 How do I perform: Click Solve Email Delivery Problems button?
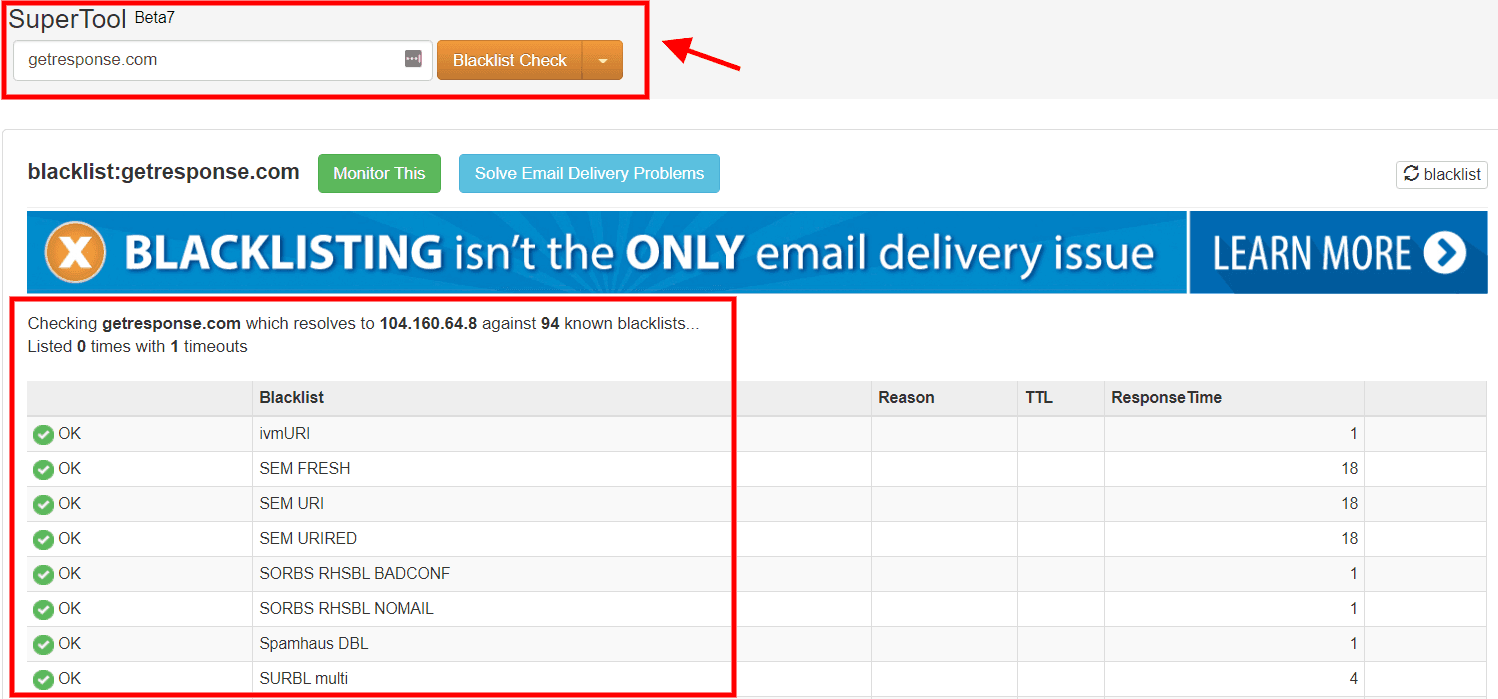589,173
